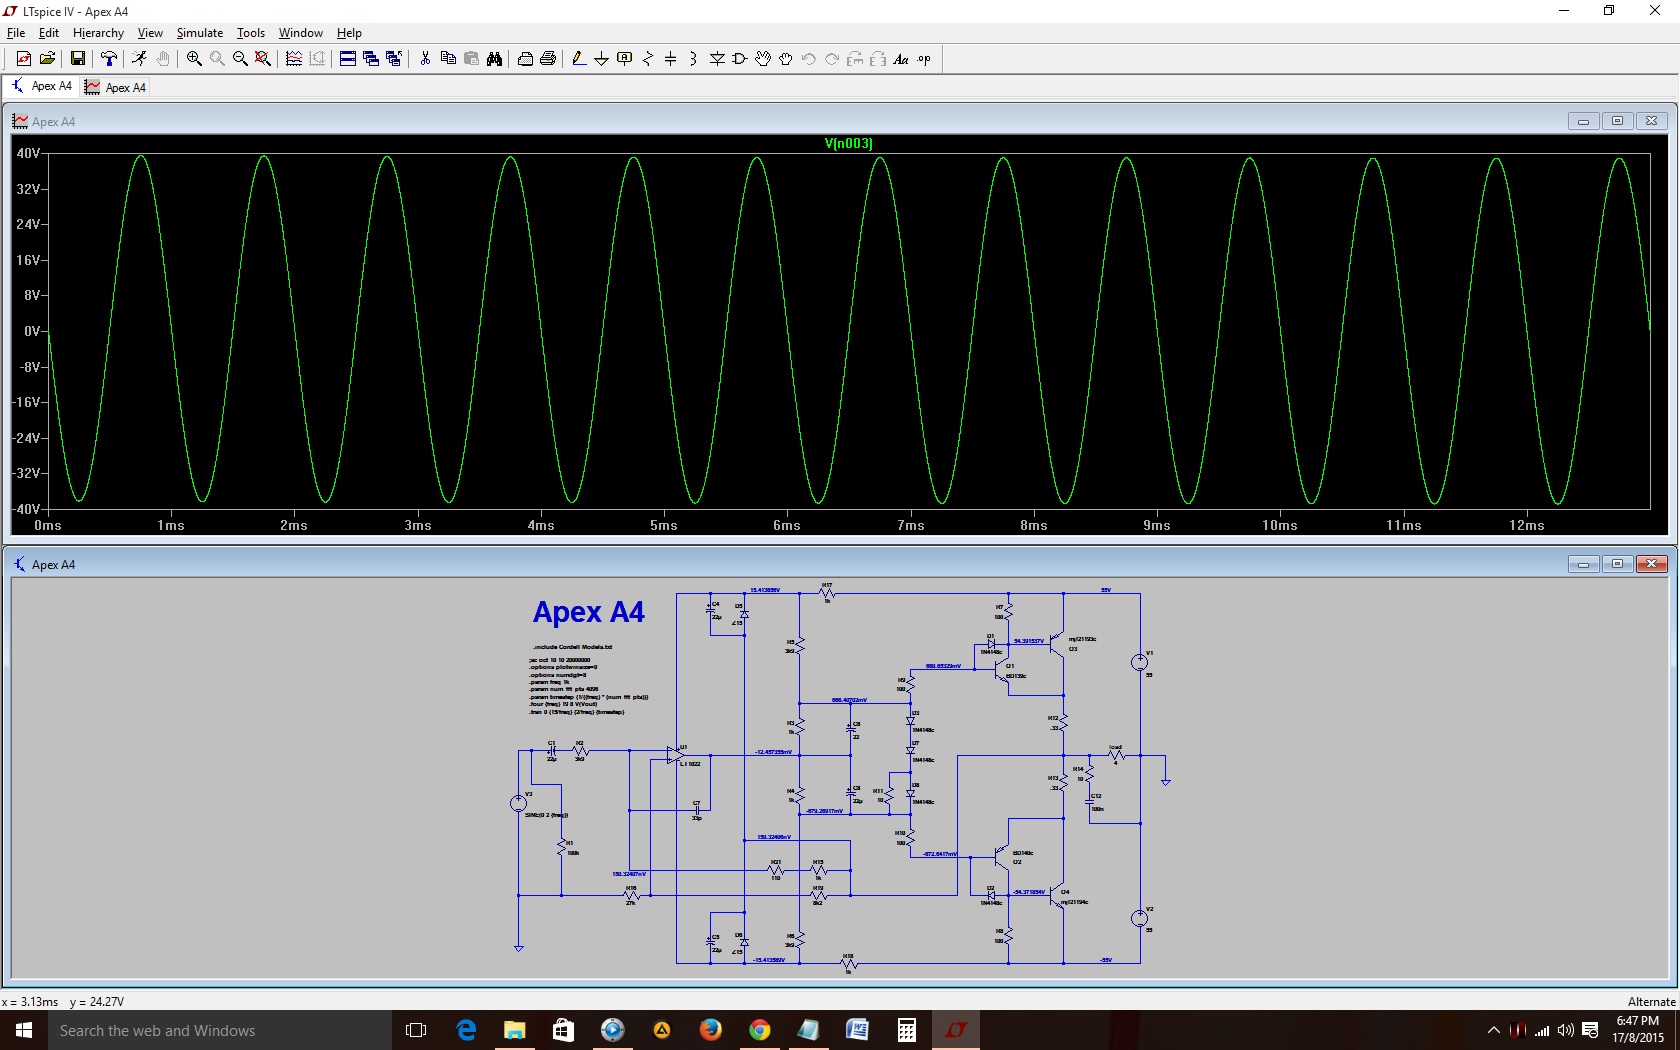The height and width of the screenshot is (1050, 1680).
Task: Select the Zoom Out magnifier tool
Action: [240, 59]
